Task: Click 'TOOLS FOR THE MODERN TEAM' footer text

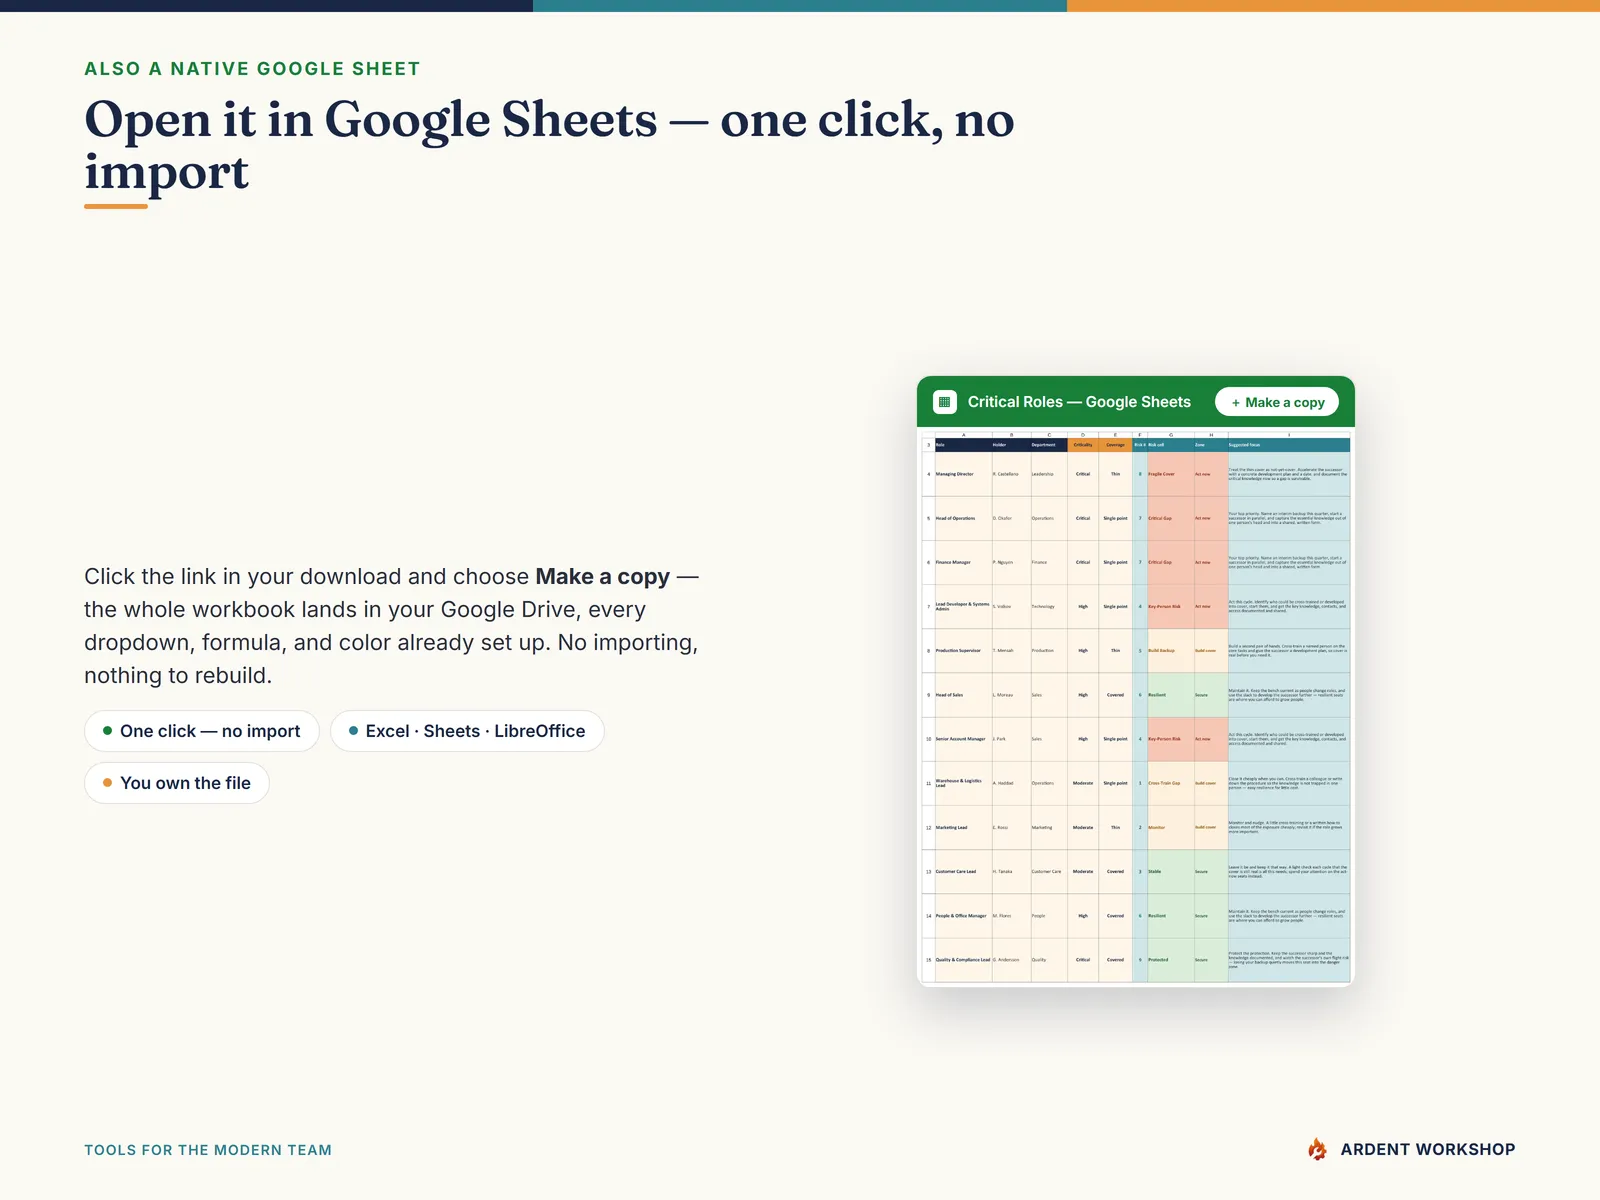Action: point(208,1150)
